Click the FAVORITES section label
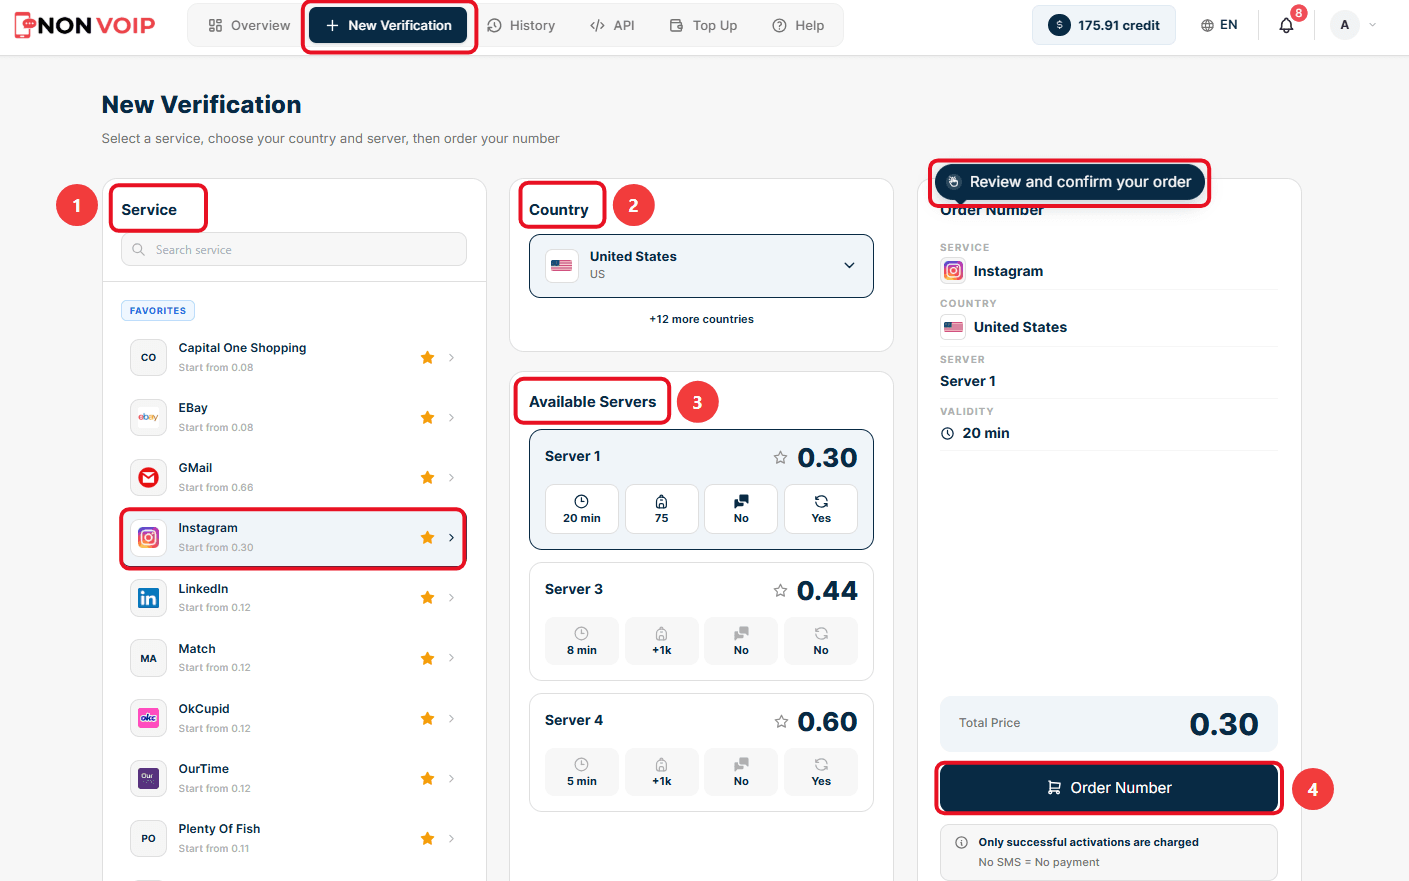The width and height of the screenshot is (1409, 881). click(x=158, y=311)
